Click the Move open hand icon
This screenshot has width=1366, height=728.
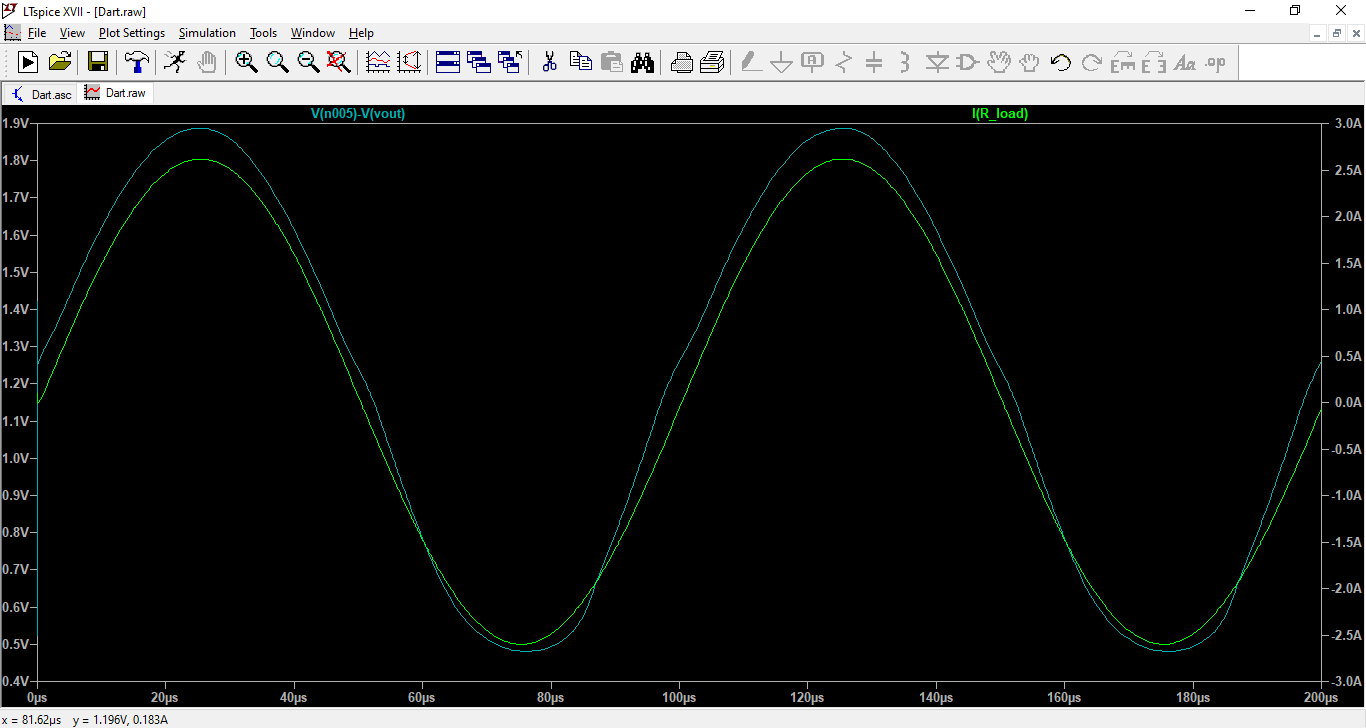998,62
